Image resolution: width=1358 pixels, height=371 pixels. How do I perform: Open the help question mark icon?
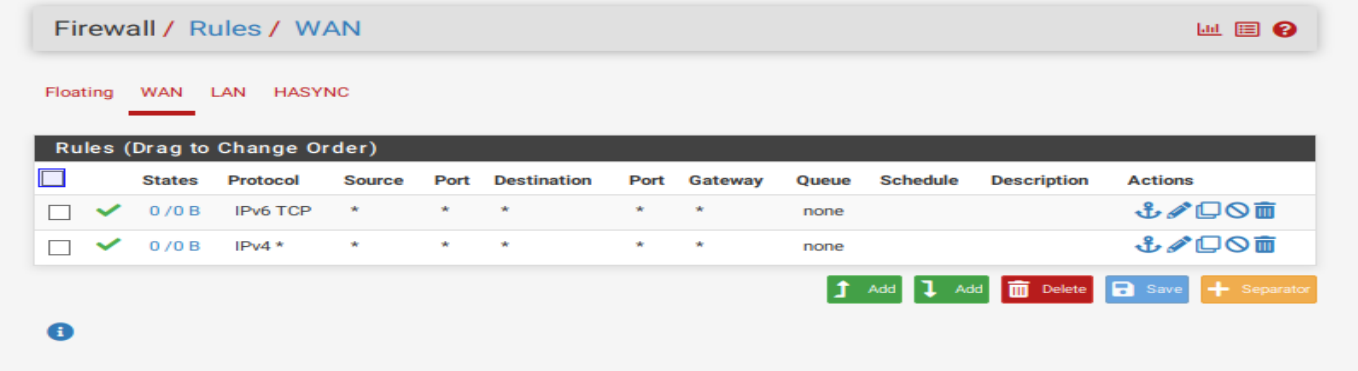(1285, 29)
